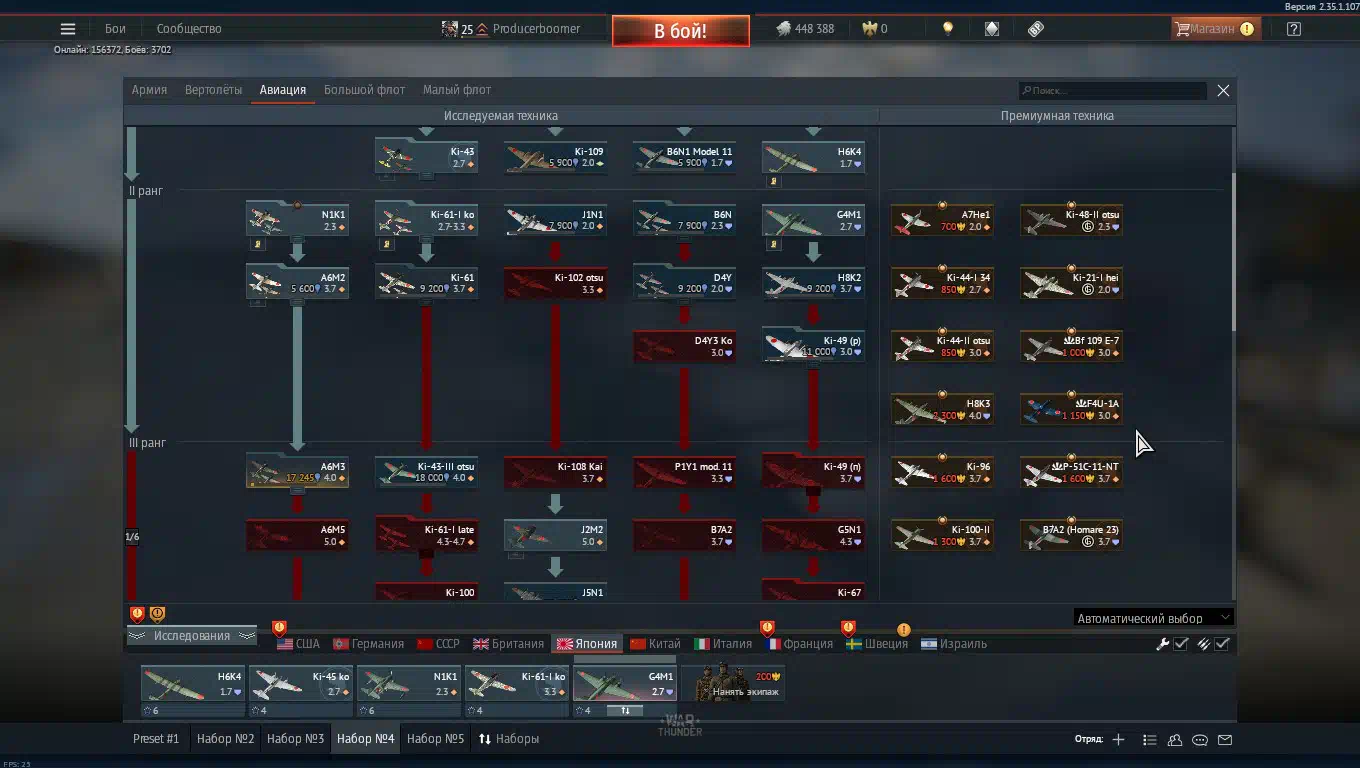Open the chat bubble icon
This screenshot has height=768, width=1360.
click(1200, 740)
